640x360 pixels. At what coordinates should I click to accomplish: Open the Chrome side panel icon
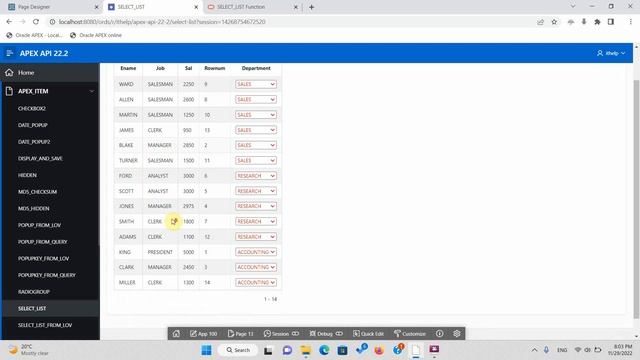click(x=611, y=22)
